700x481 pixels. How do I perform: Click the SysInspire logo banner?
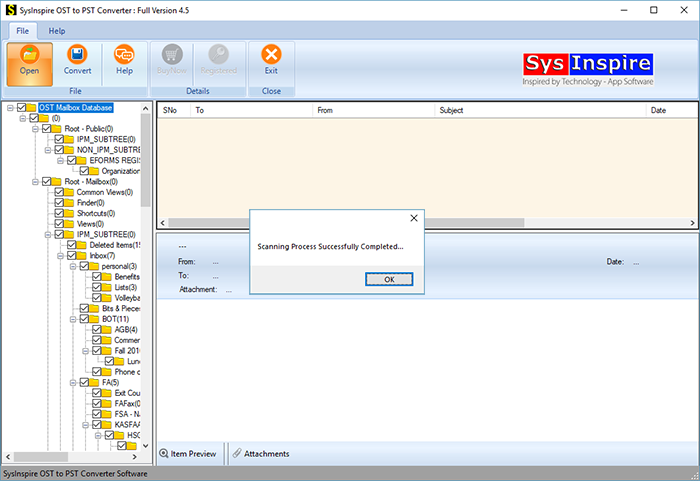[x=588, y=69]
